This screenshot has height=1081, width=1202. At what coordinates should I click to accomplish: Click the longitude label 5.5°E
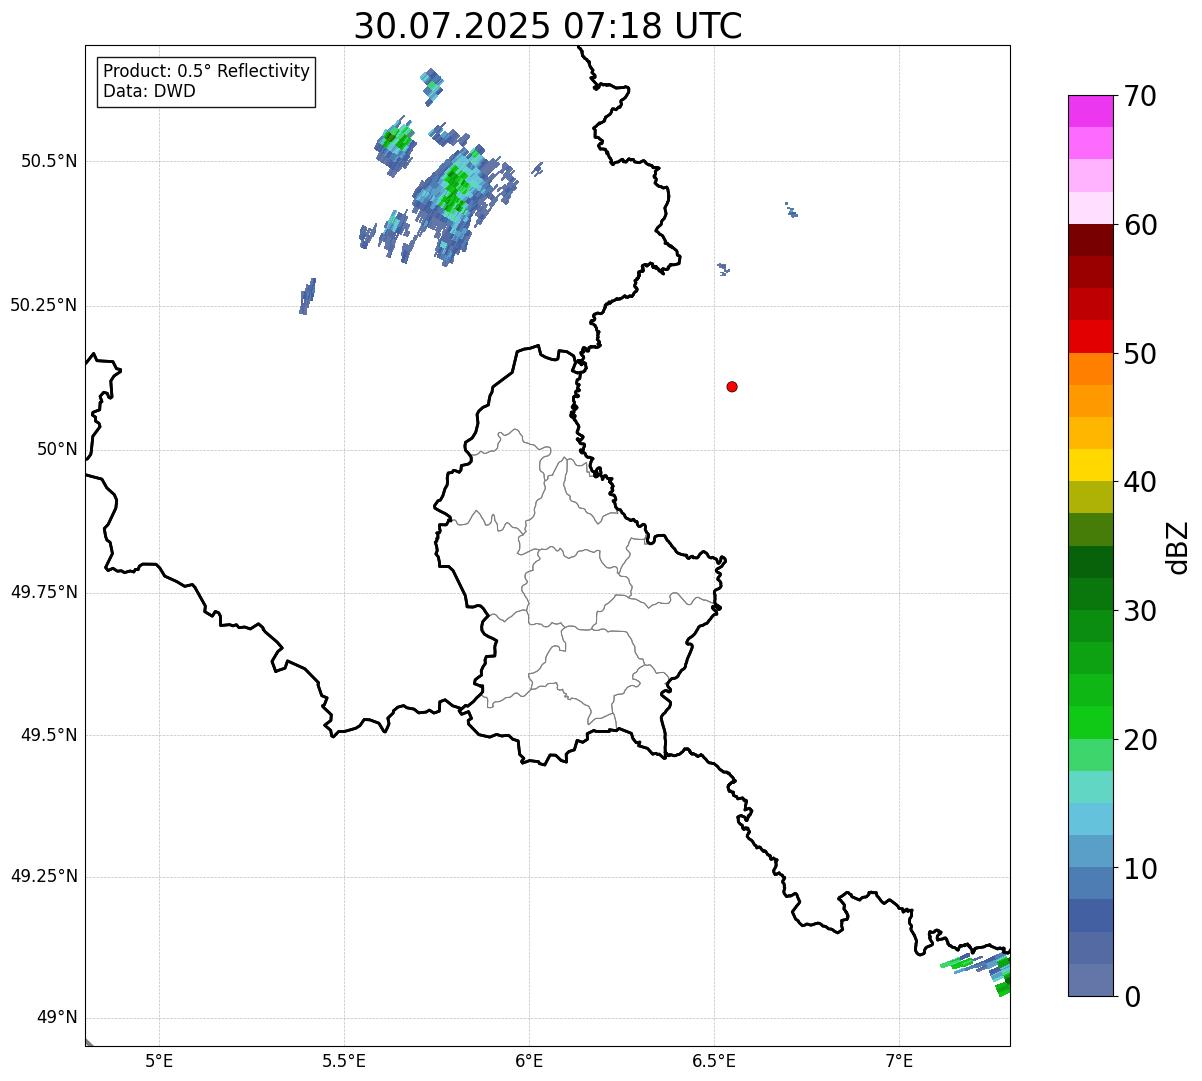[344, 1061]
